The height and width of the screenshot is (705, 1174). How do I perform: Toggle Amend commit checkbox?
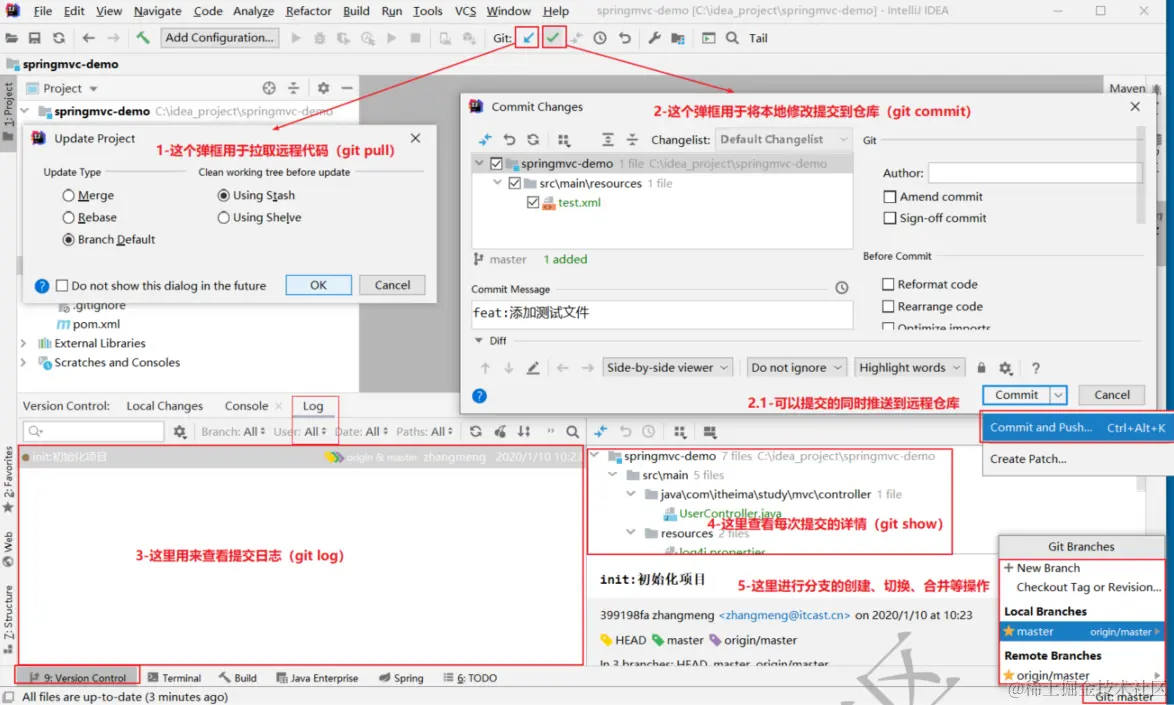[889, 197]
